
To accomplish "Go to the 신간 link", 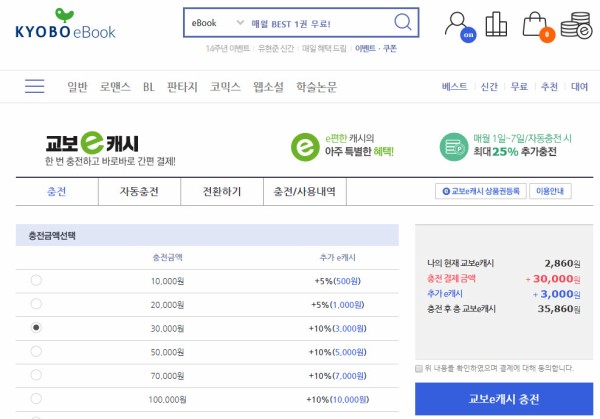I will click(x=489, y=86).
